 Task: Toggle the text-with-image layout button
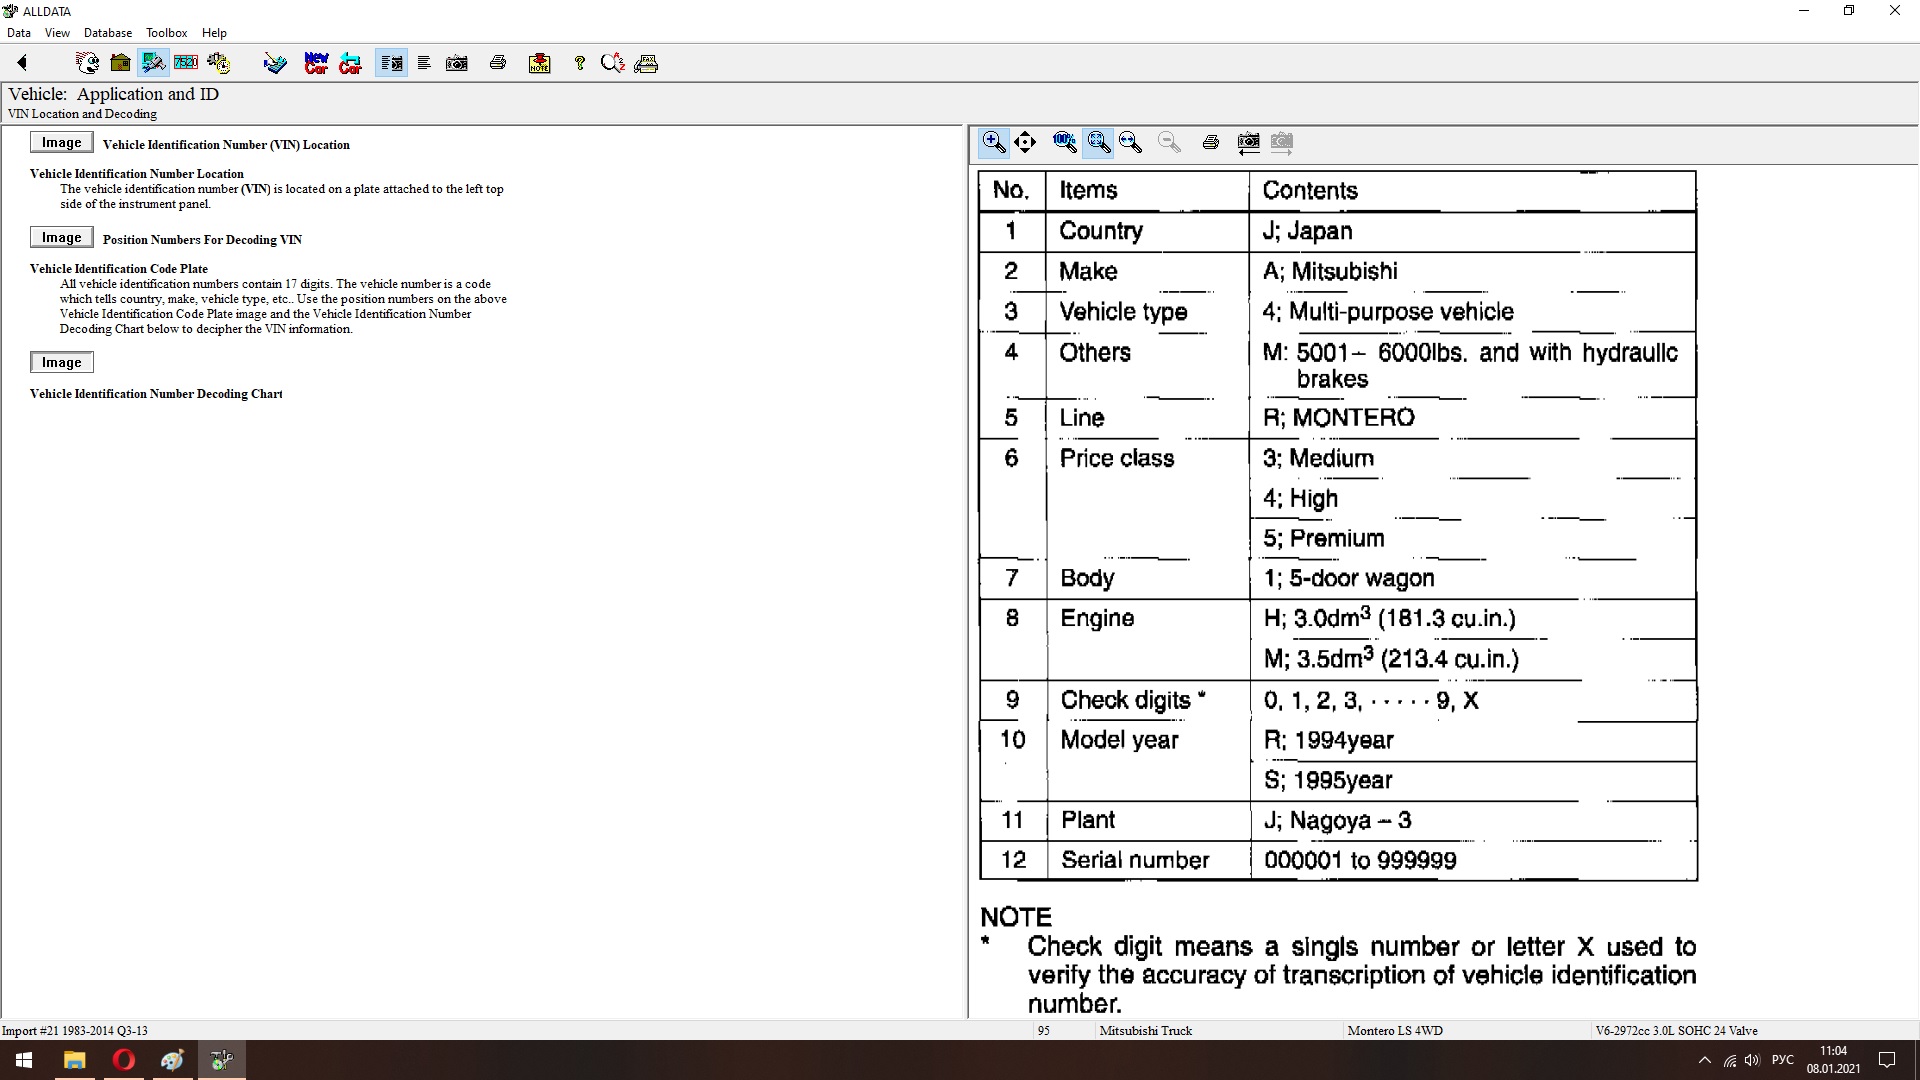[391, 63]
